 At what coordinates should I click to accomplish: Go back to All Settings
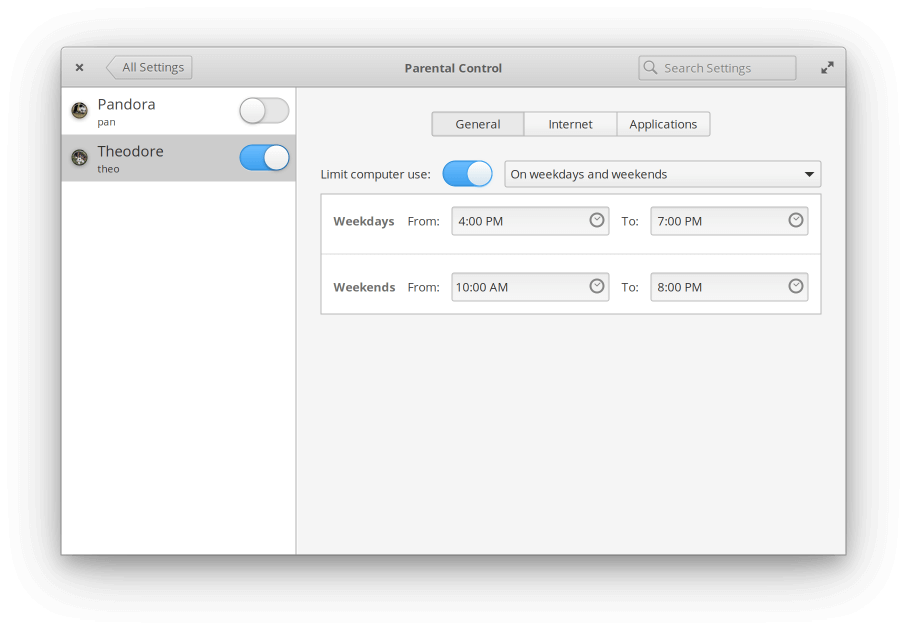[149, 68]
